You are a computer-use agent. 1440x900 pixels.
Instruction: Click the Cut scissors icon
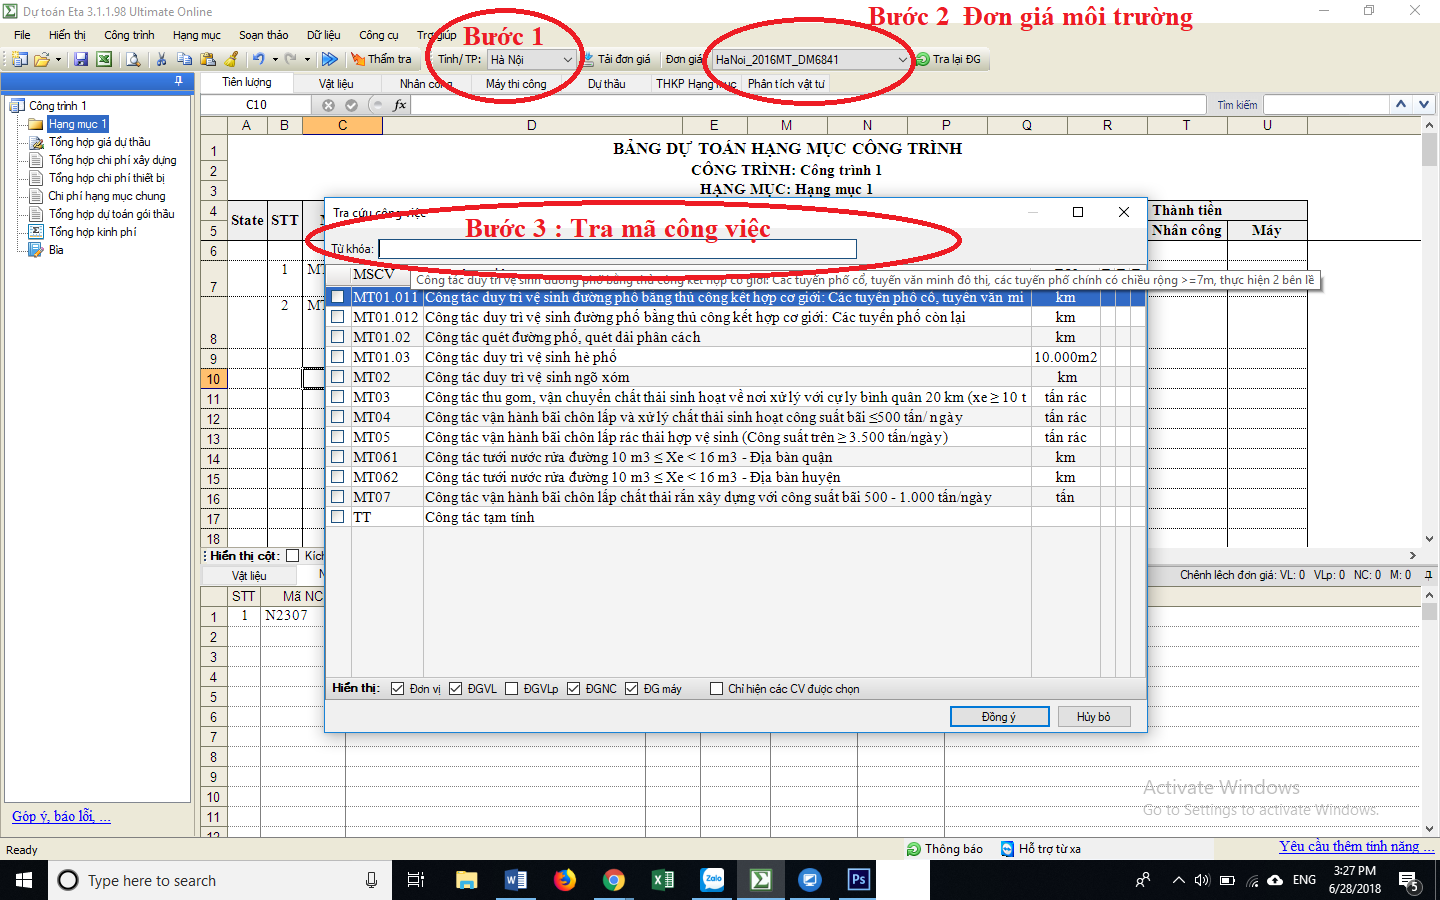tap(161, 60)
